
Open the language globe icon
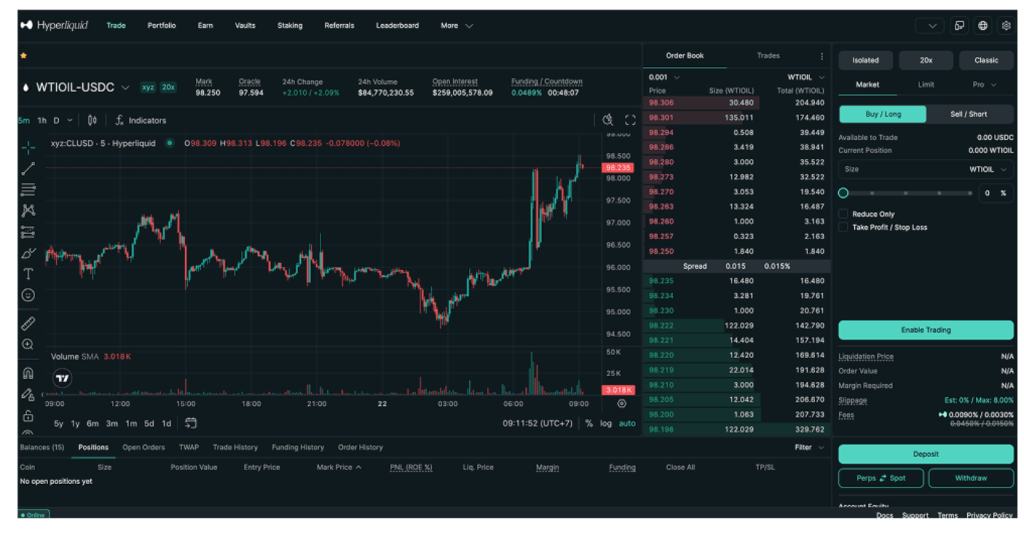983,25
